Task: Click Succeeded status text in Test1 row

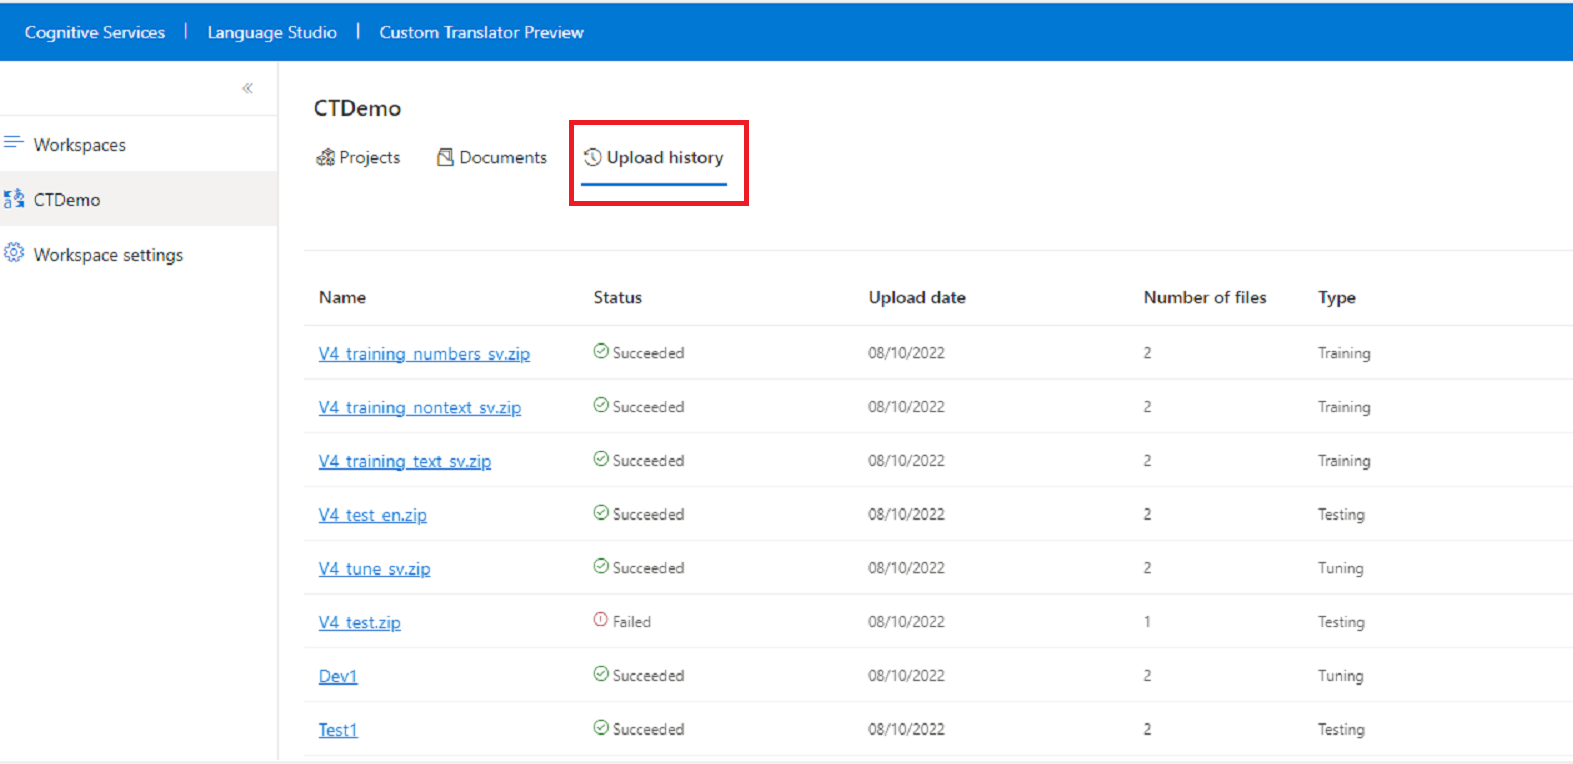Action: [648, 730]
